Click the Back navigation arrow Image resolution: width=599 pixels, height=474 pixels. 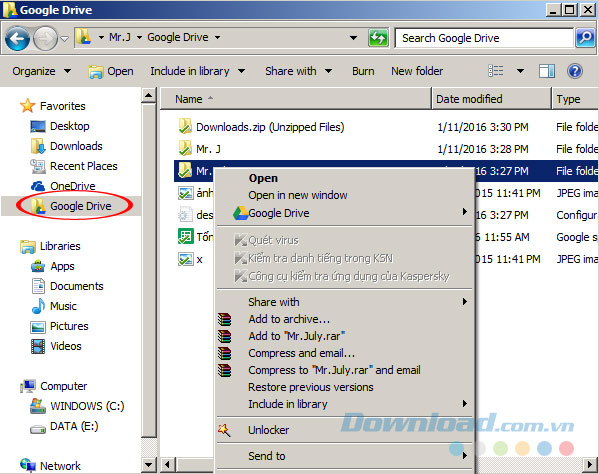pos(17,39)
